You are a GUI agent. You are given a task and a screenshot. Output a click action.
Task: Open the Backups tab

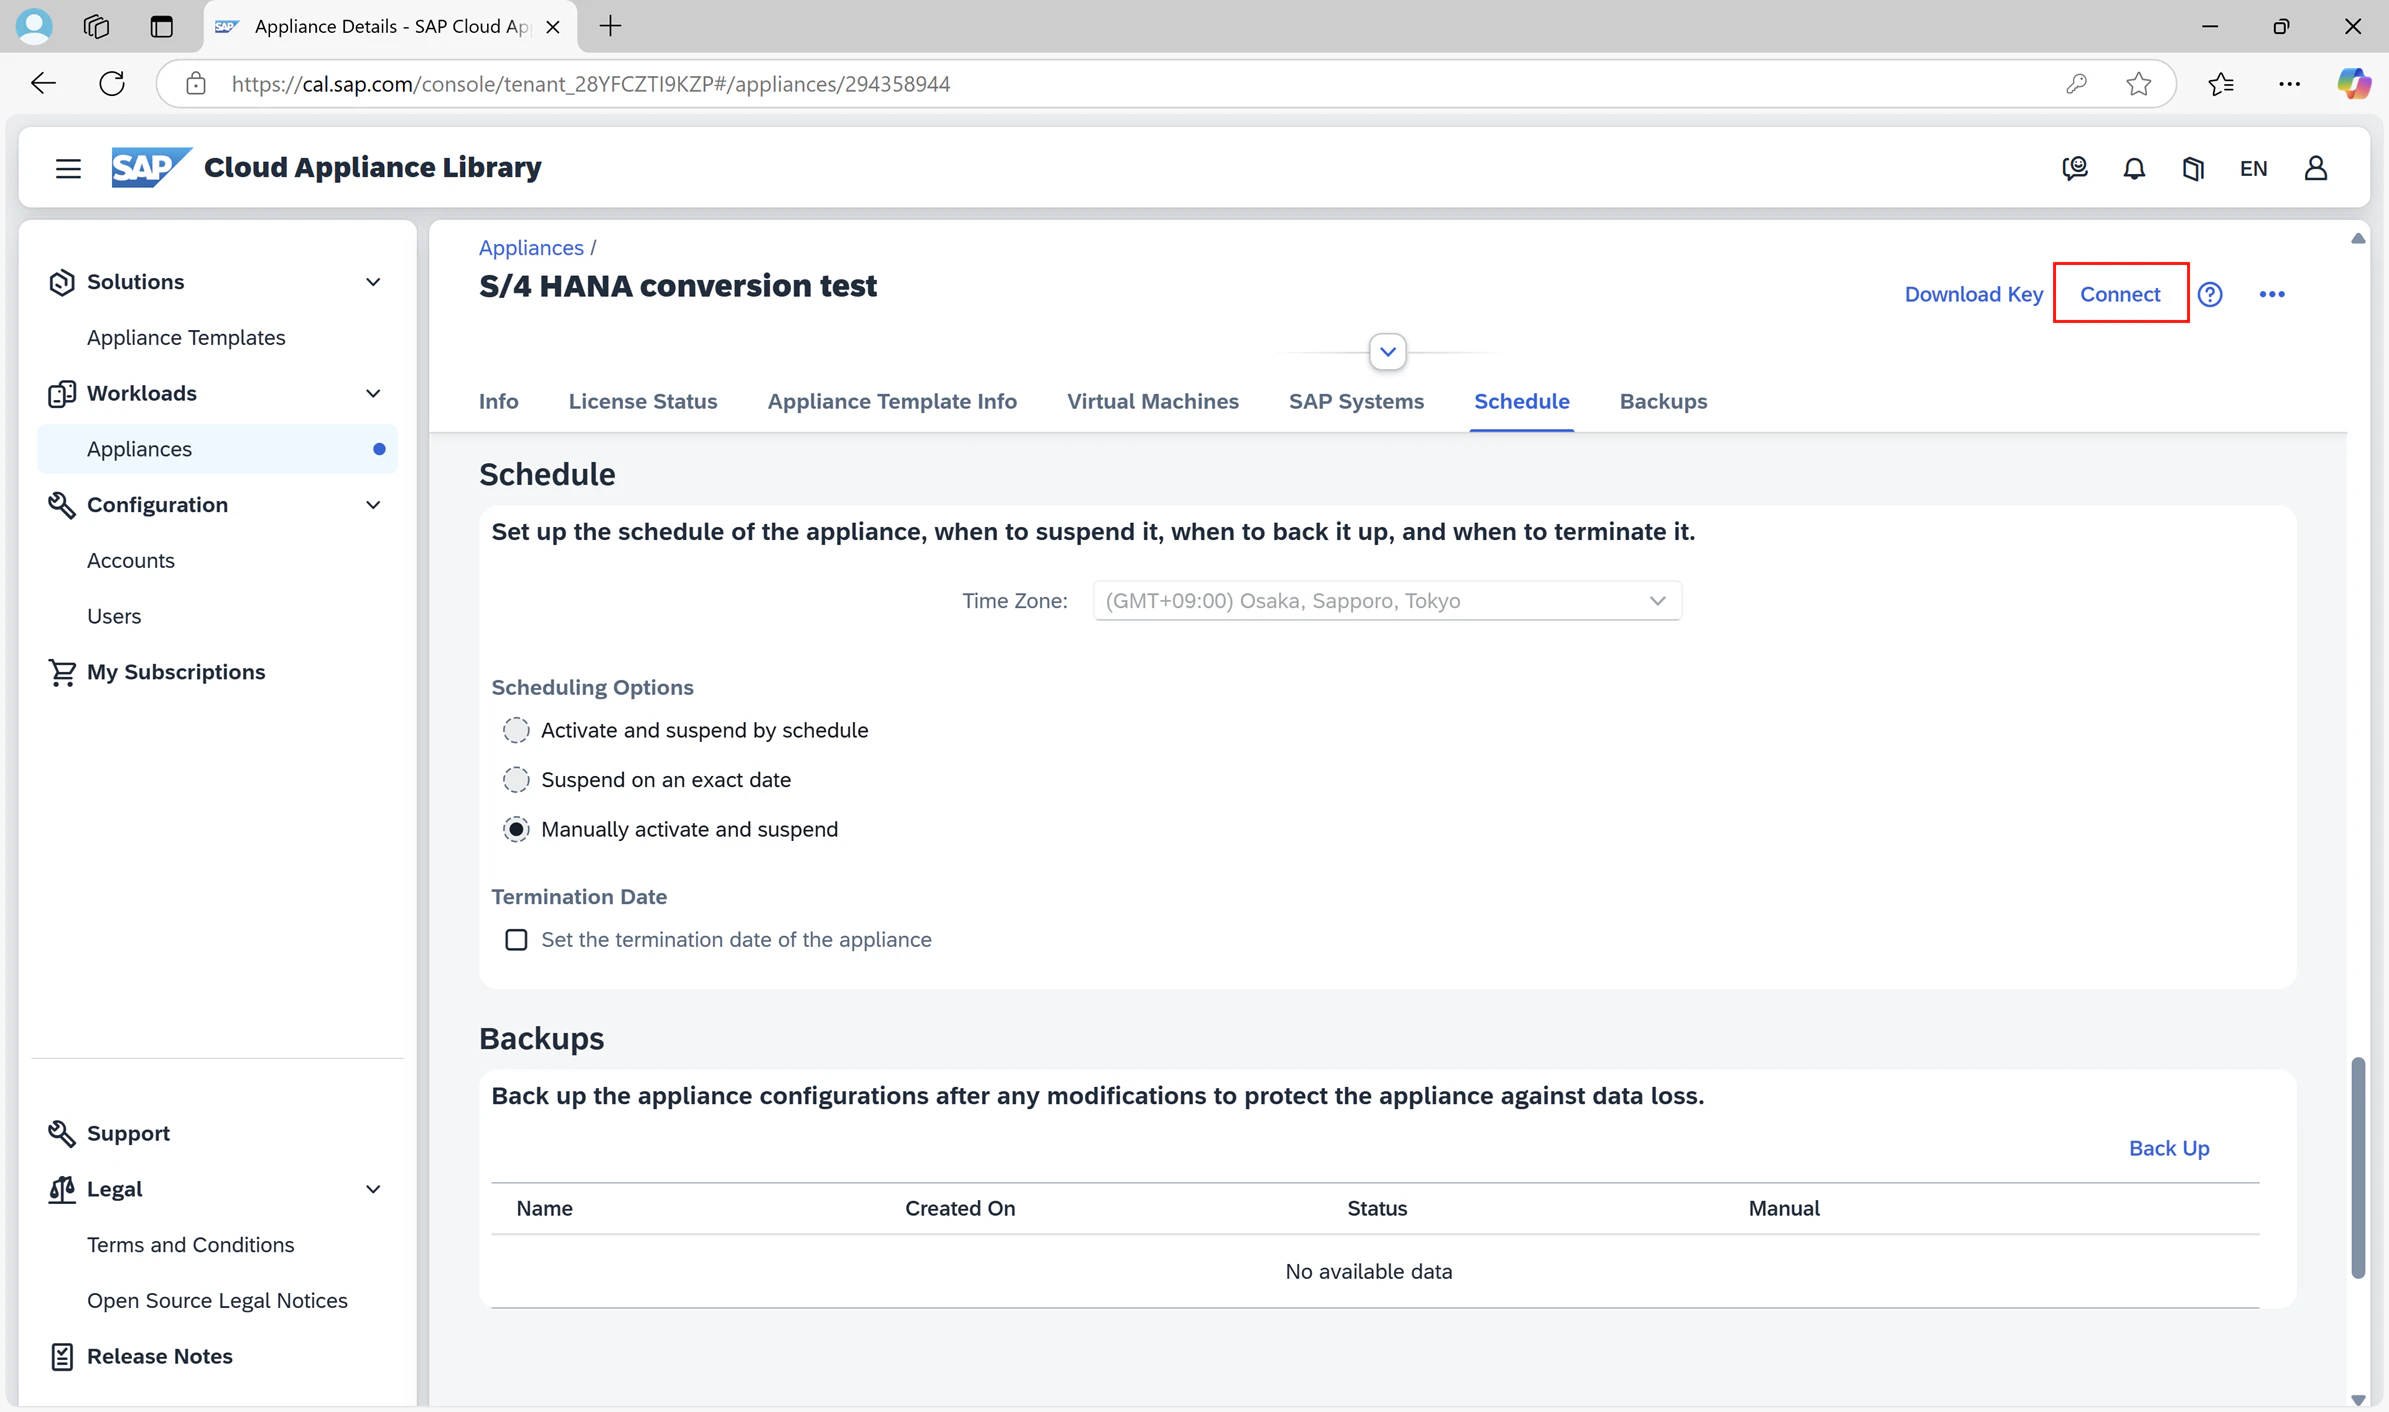pyautogui.click(x=1664, y=401)
